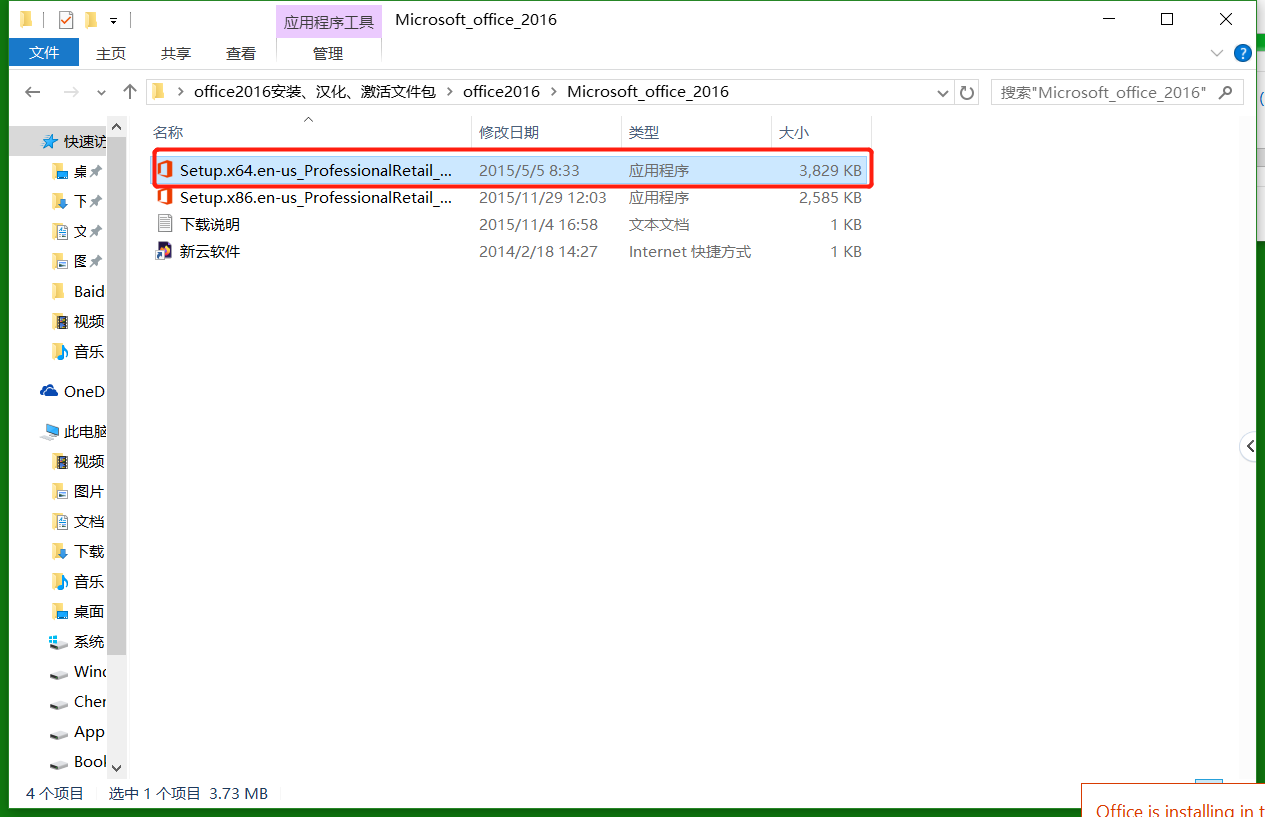The height and width of the screenshot is (817, 1265).
Task: Refresh the current folder view
Action: [967, 92]
